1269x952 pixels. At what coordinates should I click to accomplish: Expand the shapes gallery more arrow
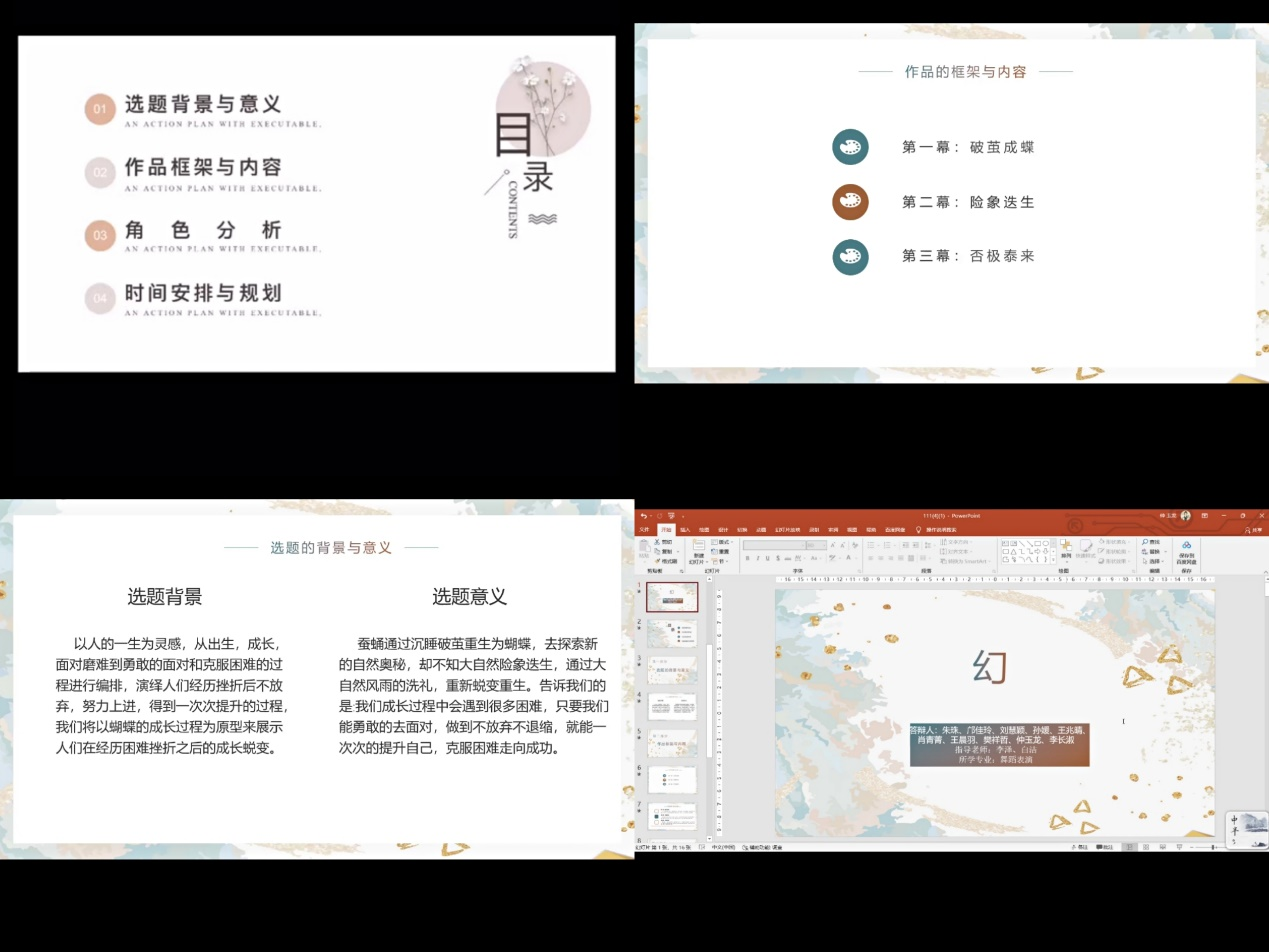[x=1054, y=560]
